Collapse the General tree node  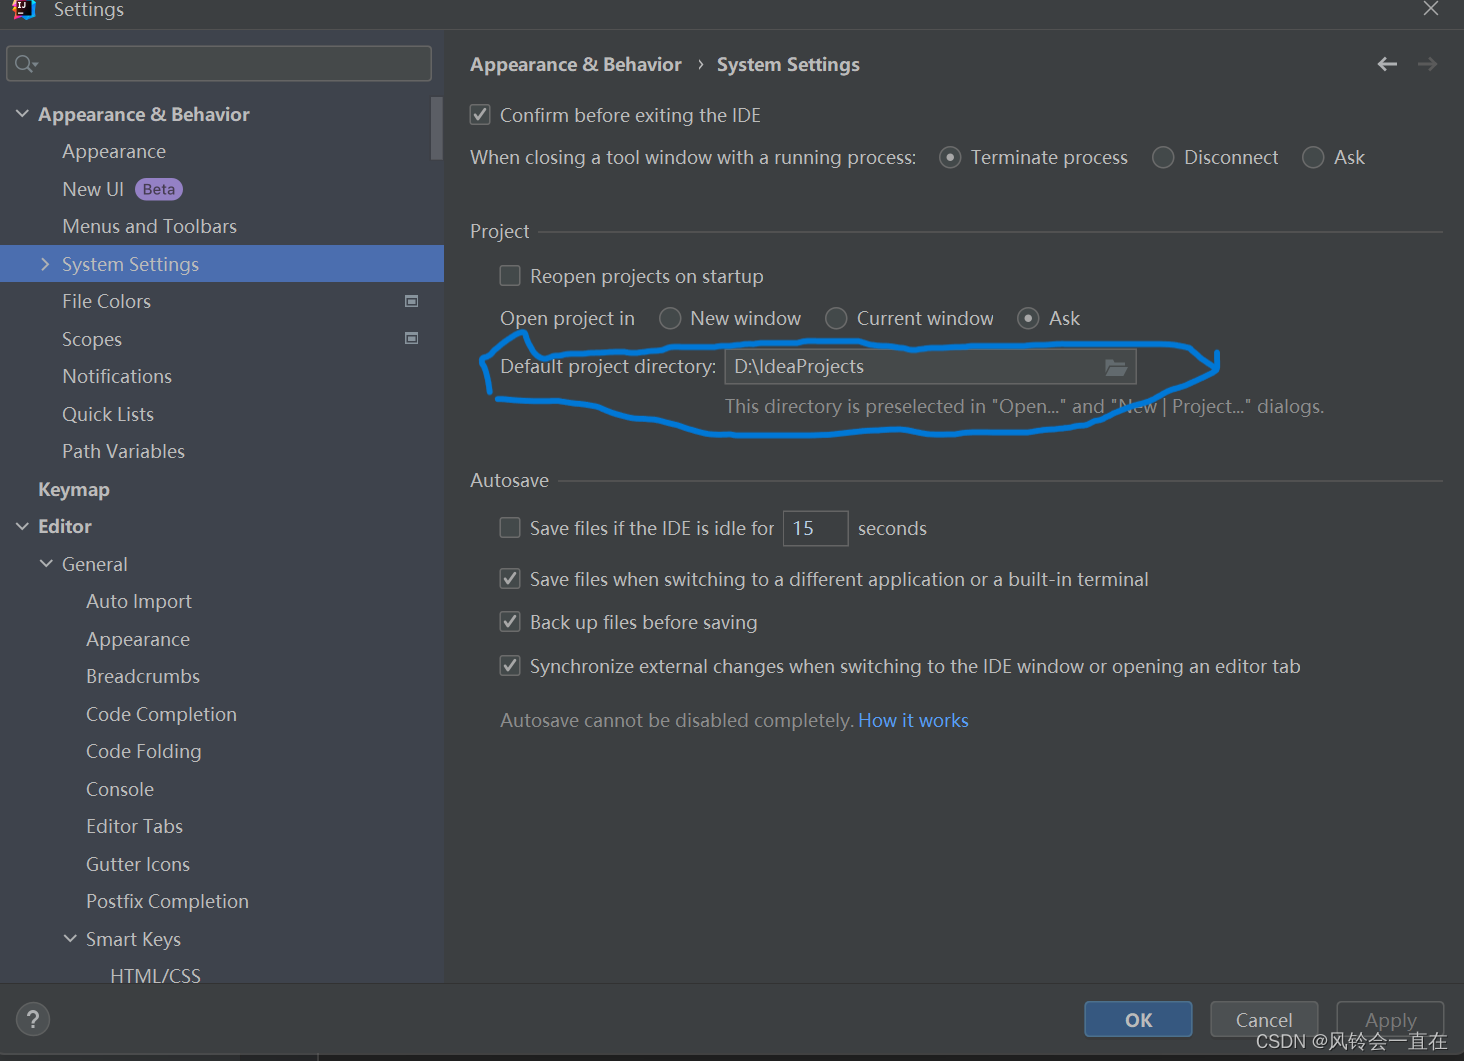46,564
